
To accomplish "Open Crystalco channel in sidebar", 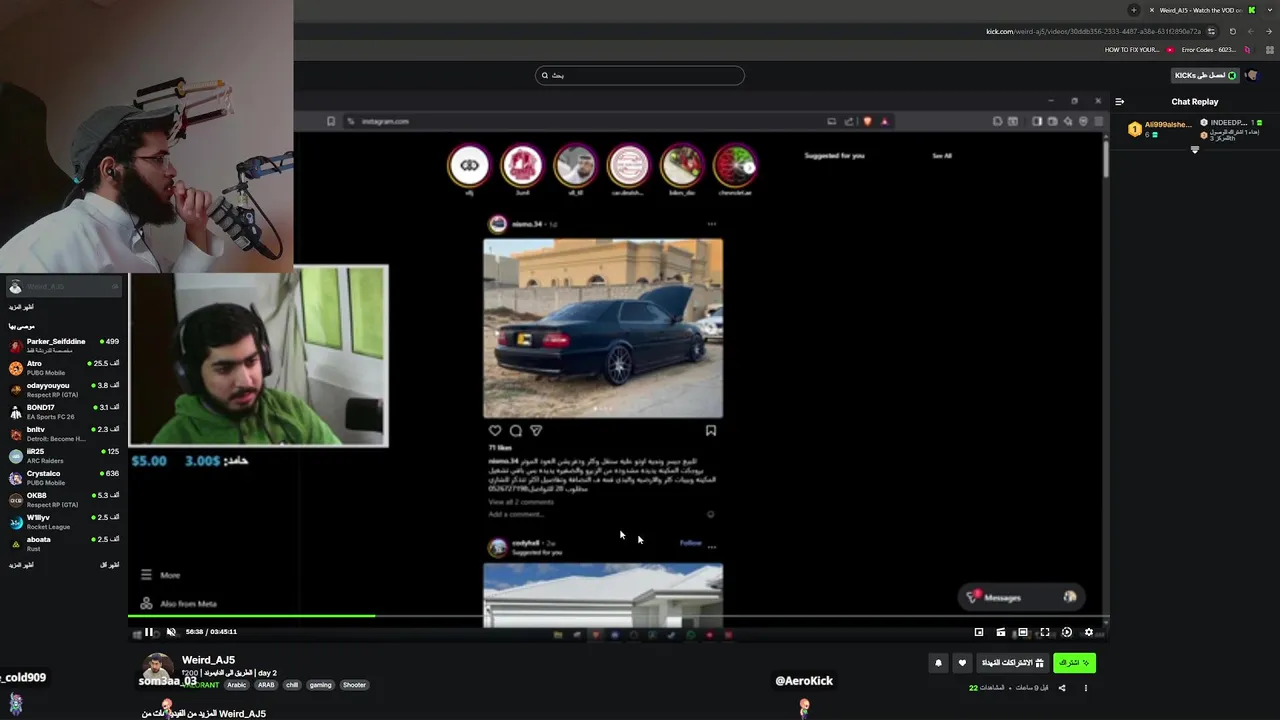I will coord(64,478).
